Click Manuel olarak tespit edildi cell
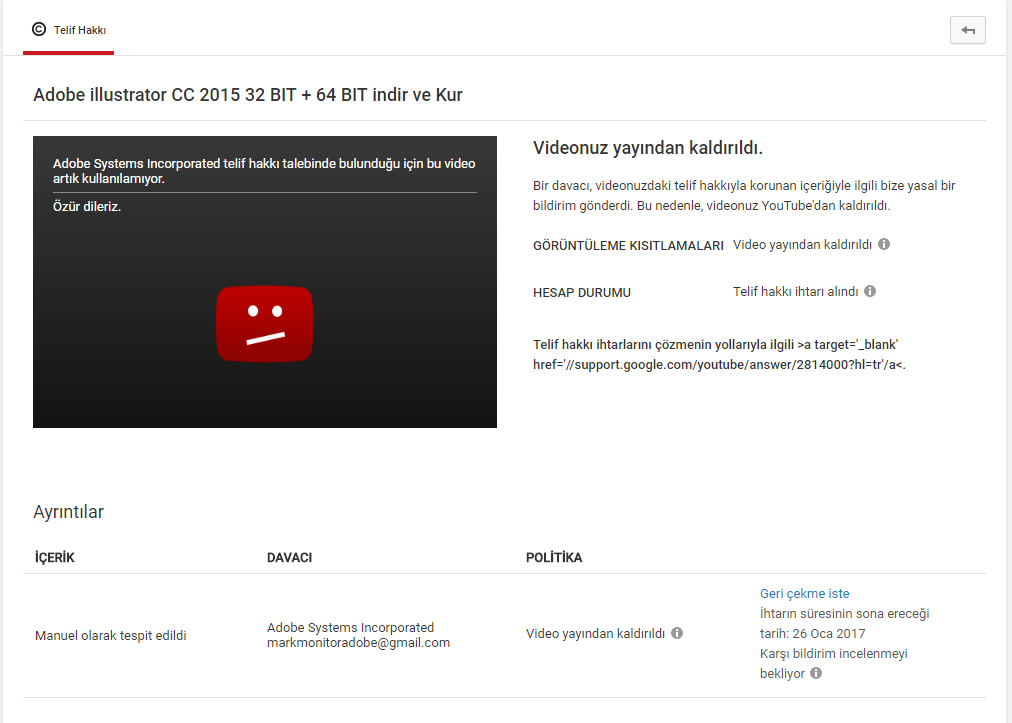Image resolution: width=1012 pixels, height=723 pixels. coord(110,635)
